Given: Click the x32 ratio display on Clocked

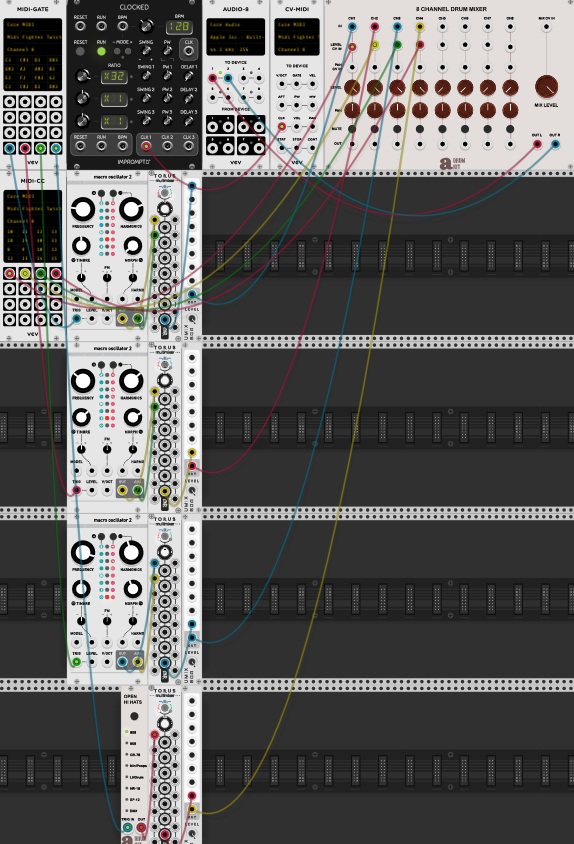Looking at the screenshot, I should click(x=114, y=76).
